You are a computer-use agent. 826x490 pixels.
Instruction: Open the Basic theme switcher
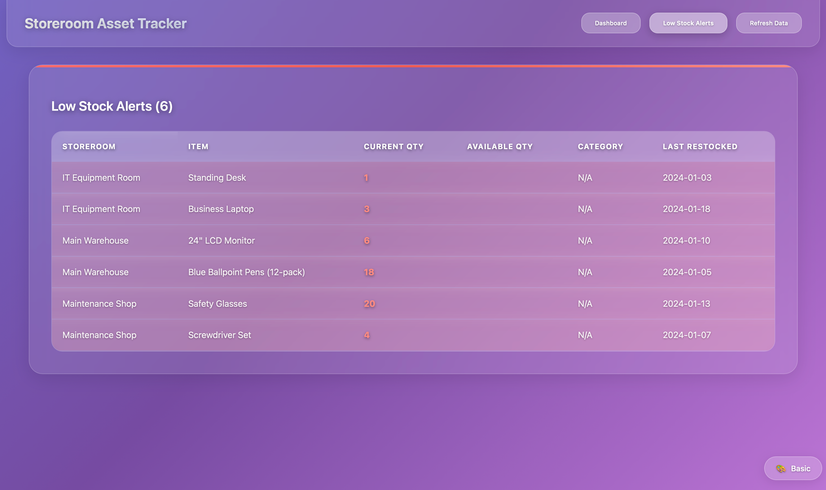(x=793, y=468)
